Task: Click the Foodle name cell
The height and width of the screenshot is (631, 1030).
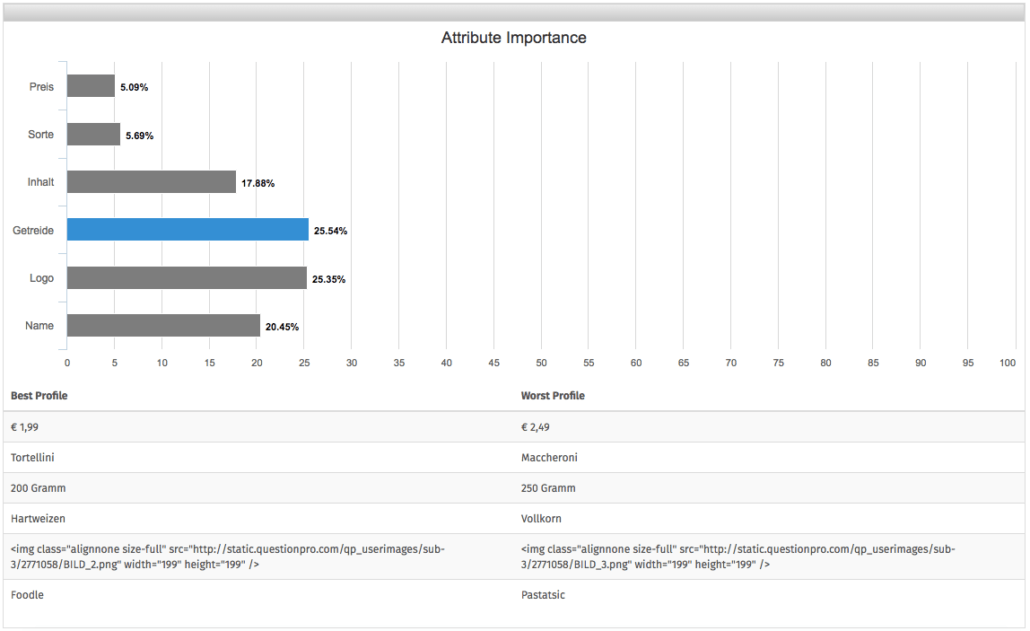Action: pos(27,594)
